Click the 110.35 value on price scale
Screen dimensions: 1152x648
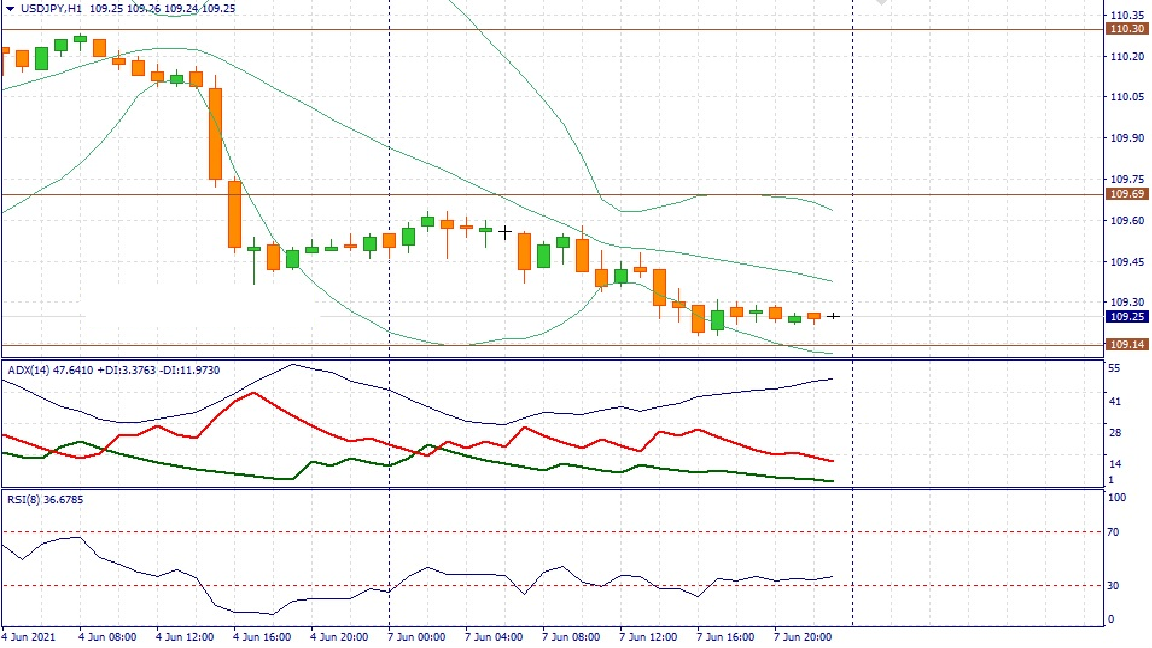click(x=1127, y=15)
